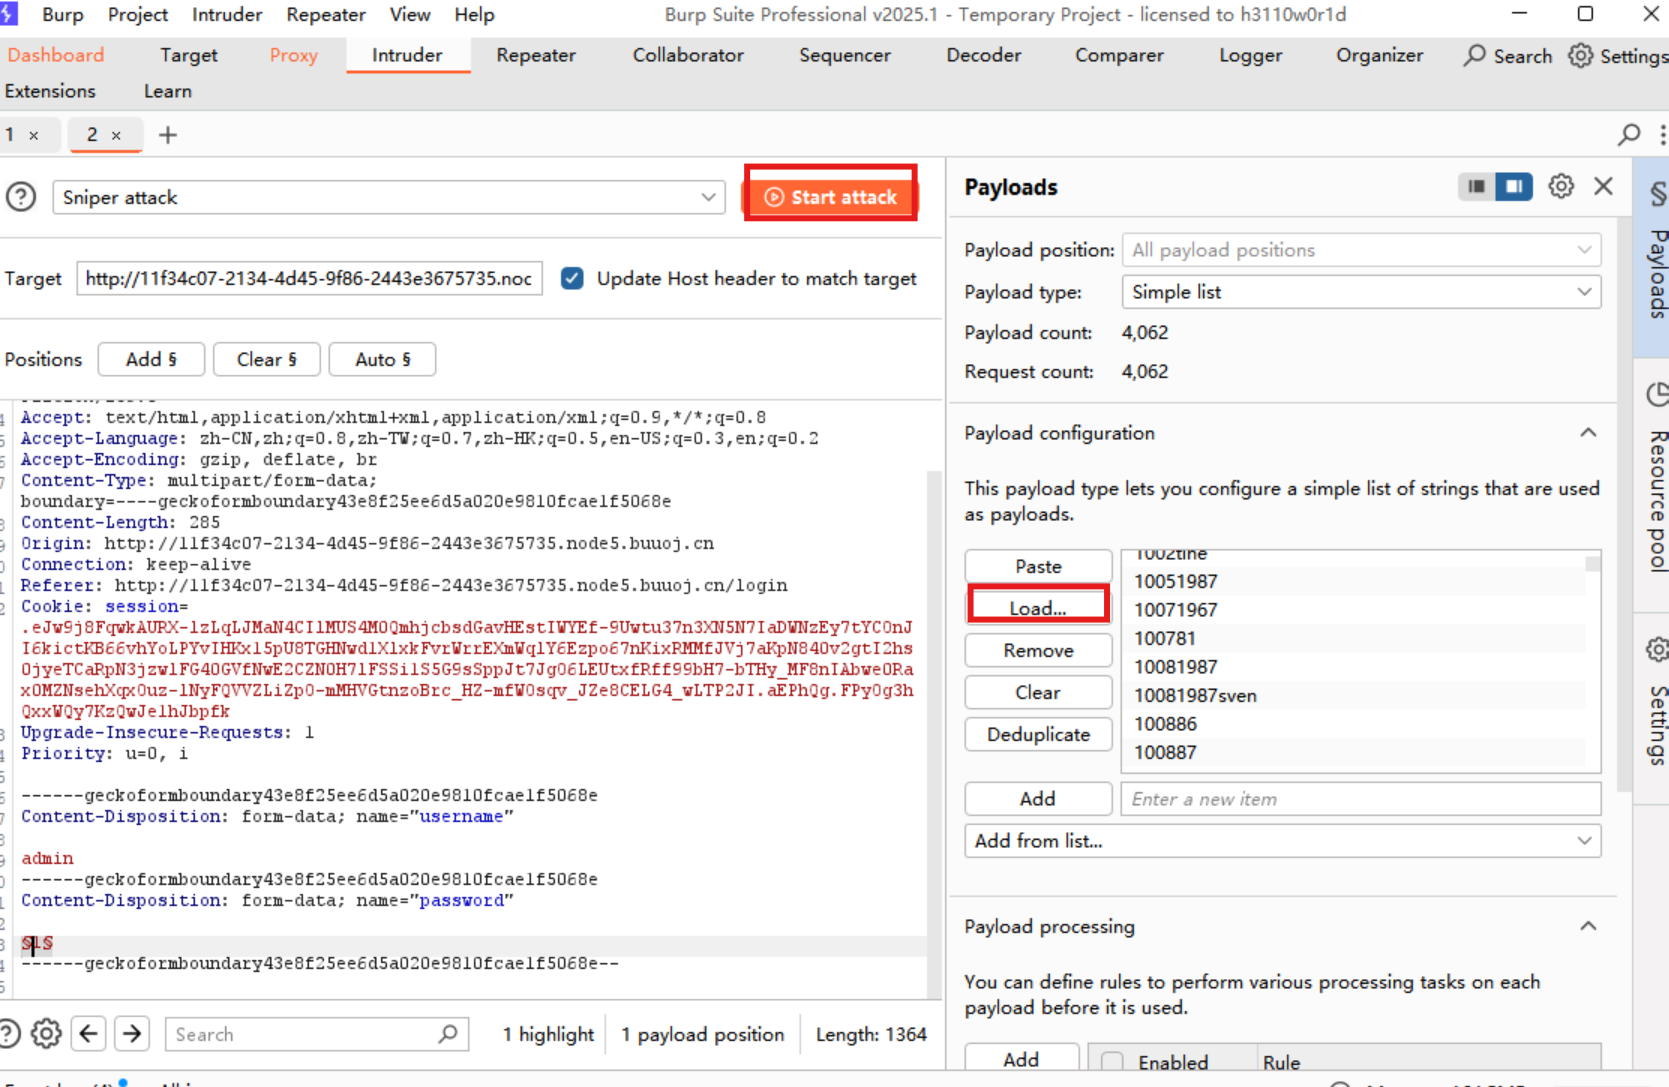1669x1087 pixels.
Task: Click Add under Payload processing
Action: 1021,1059
